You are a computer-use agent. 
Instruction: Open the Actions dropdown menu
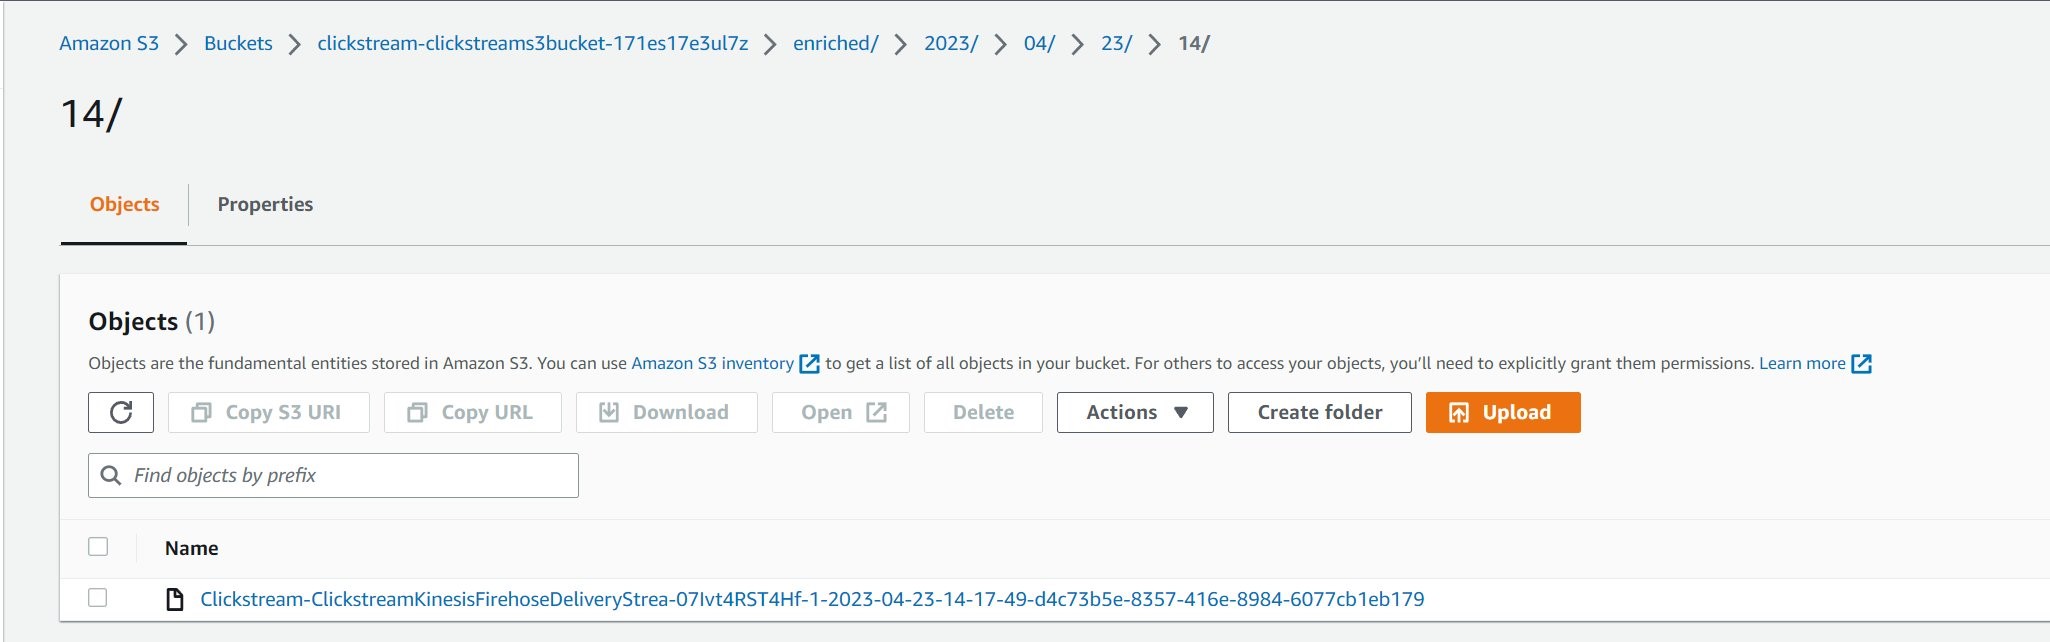(1134, 412)
